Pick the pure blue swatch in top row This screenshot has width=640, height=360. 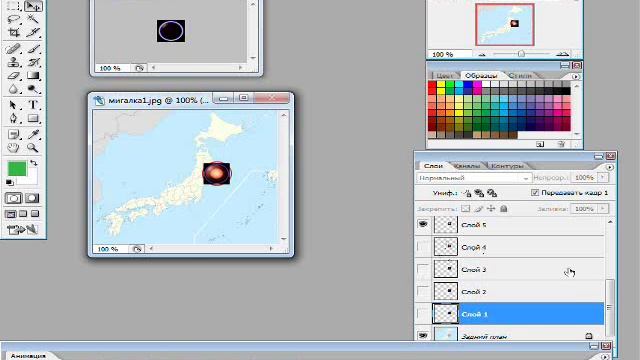(x=468, y=84)
